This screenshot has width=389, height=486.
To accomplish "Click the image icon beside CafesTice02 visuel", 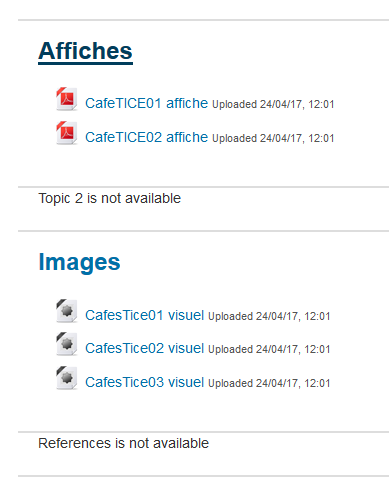I will click(x=67, y=344).
